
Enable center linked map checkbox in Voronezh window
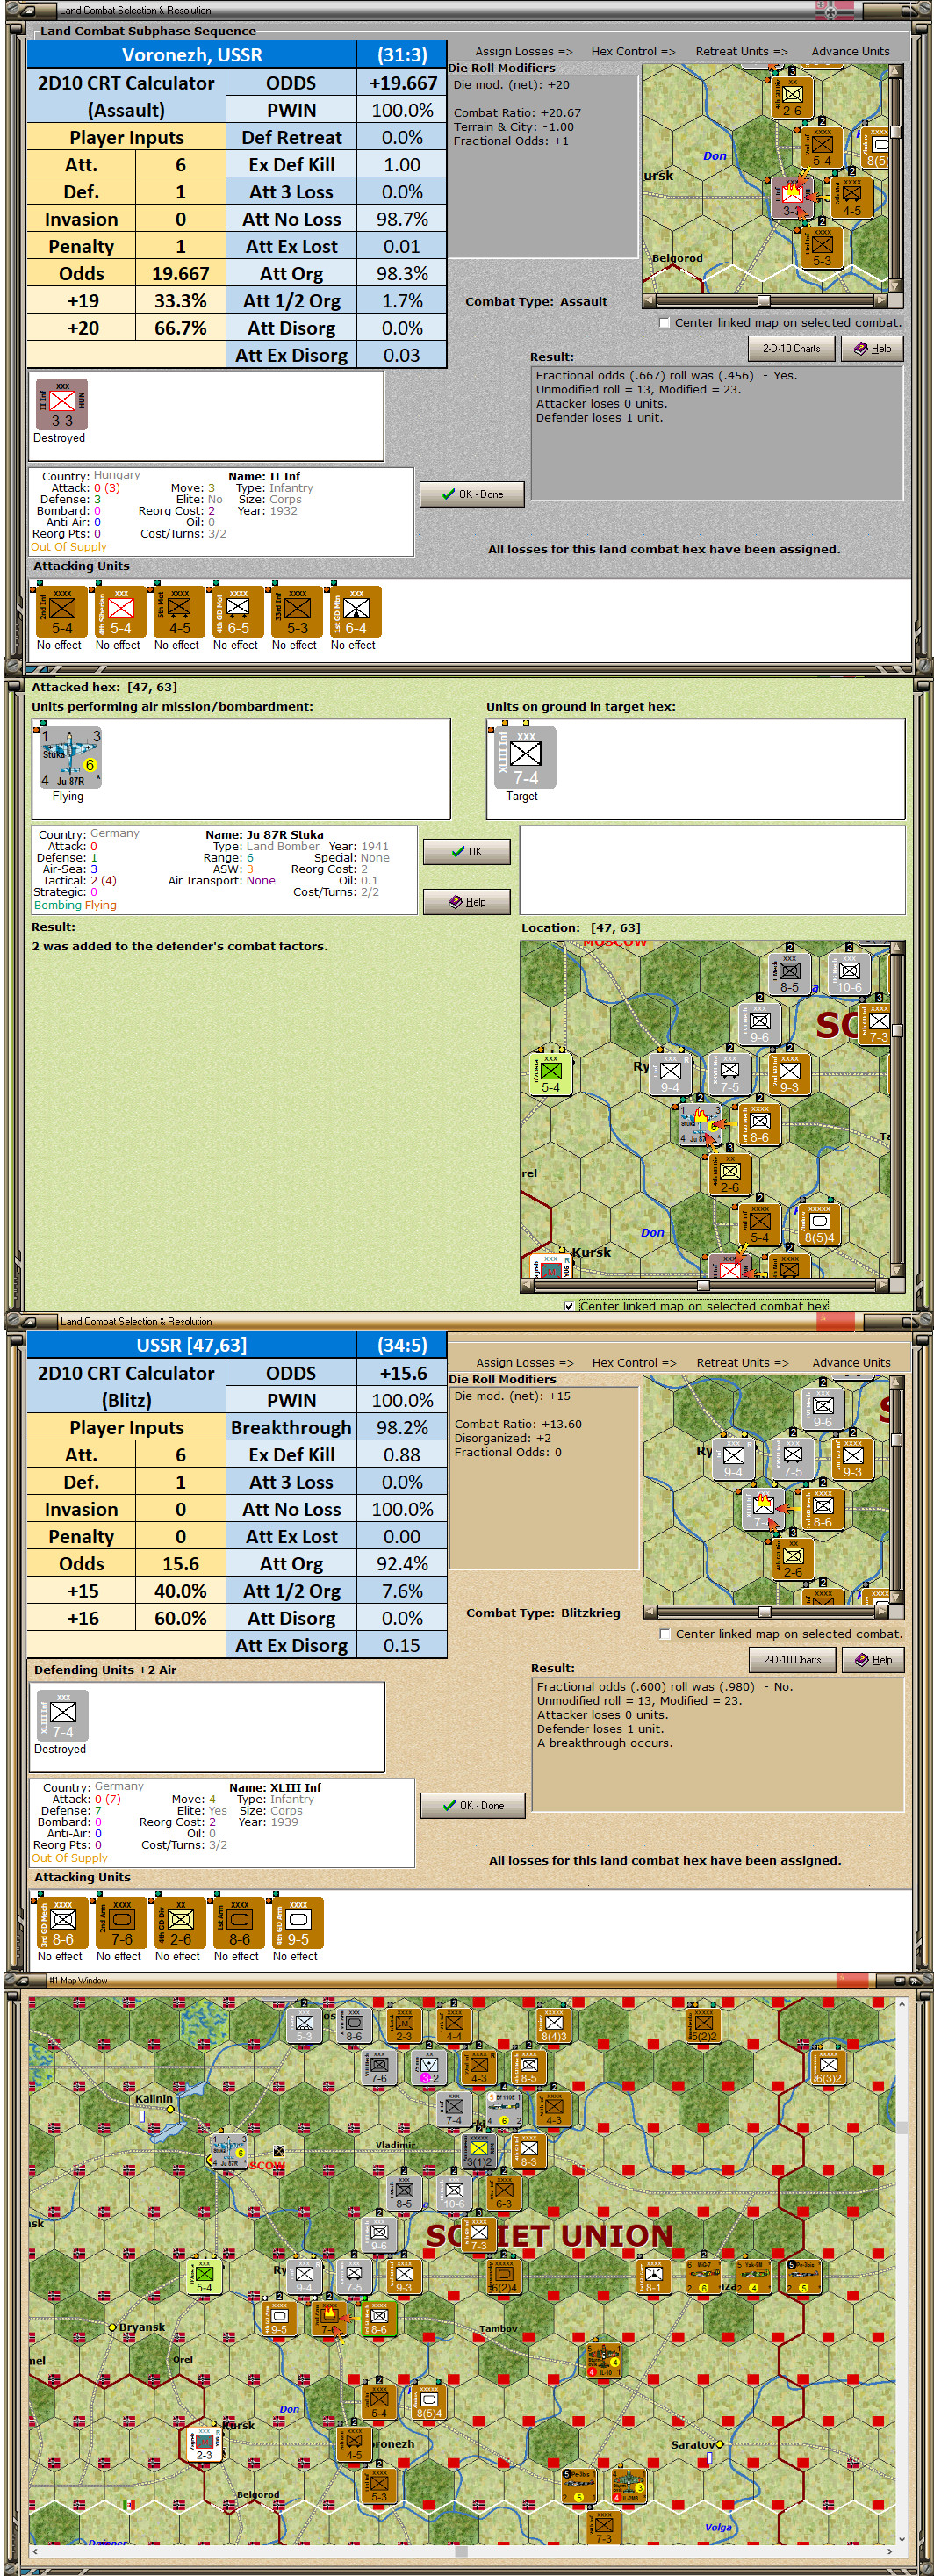pos(664,323)
